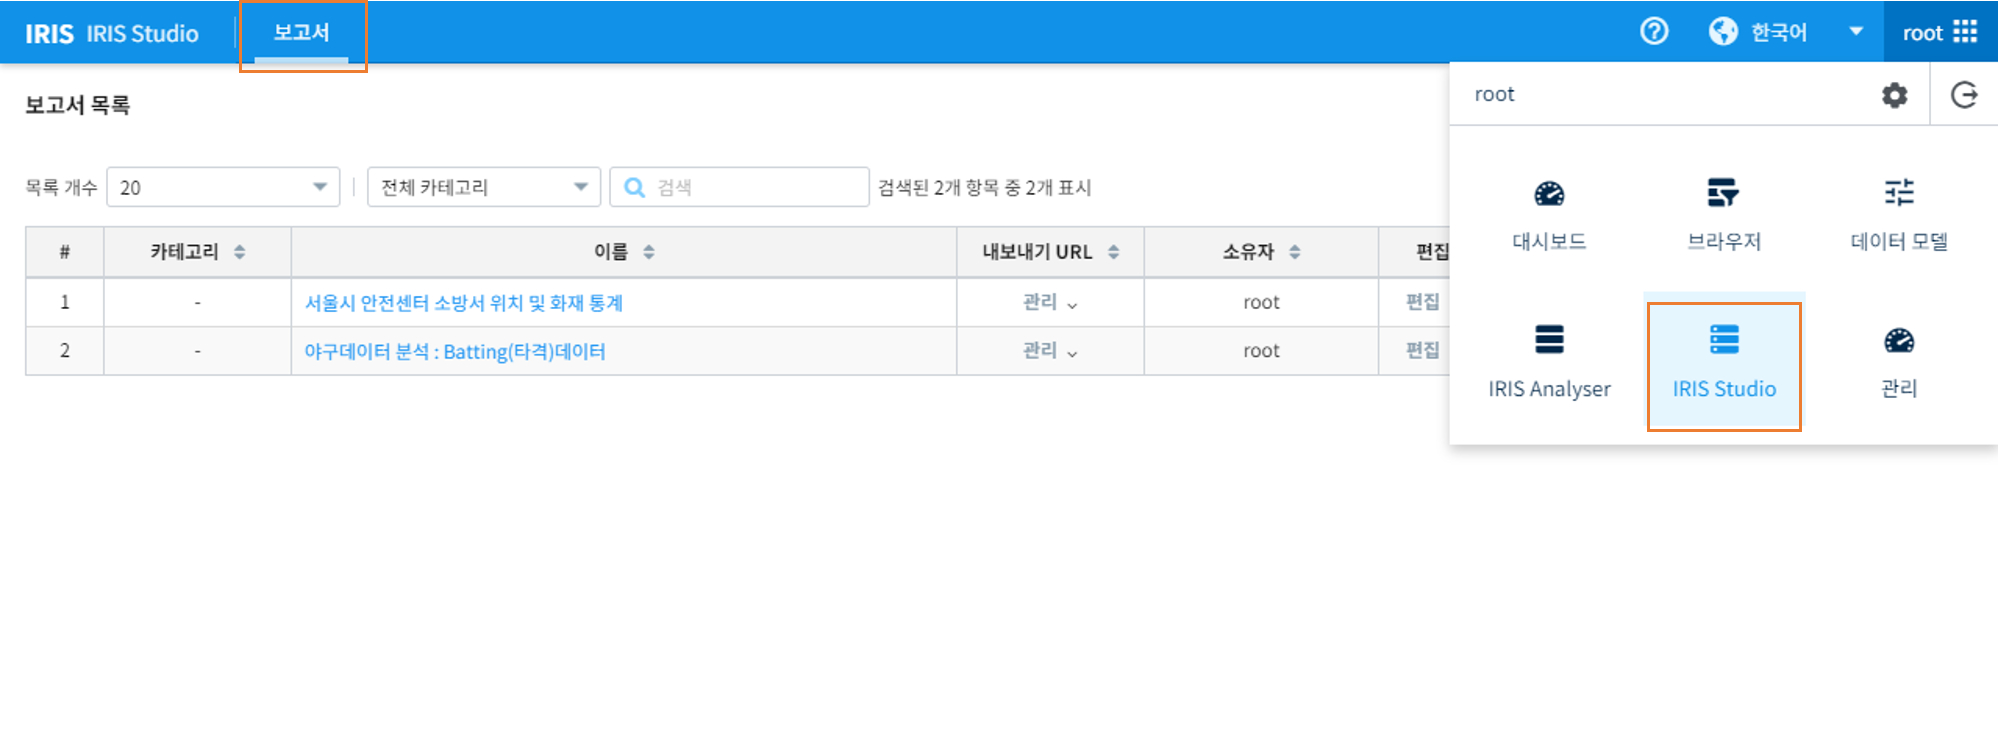Image resolution: width=1998 pixels, height=732 pixels.
Task: Click the search magnifier icon
Action: pyautogui.click(x=634, y=187)
